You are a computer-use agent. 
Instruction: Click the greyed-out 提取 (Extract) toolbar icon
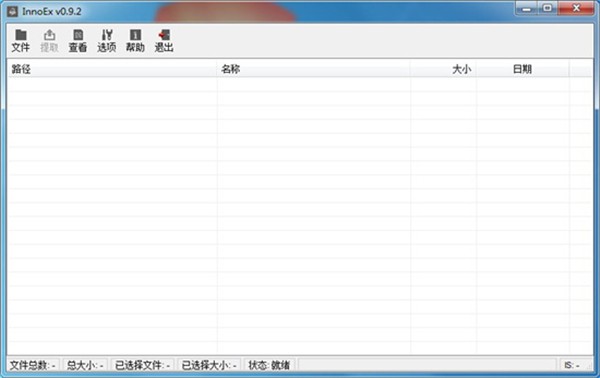coord(49,41)
